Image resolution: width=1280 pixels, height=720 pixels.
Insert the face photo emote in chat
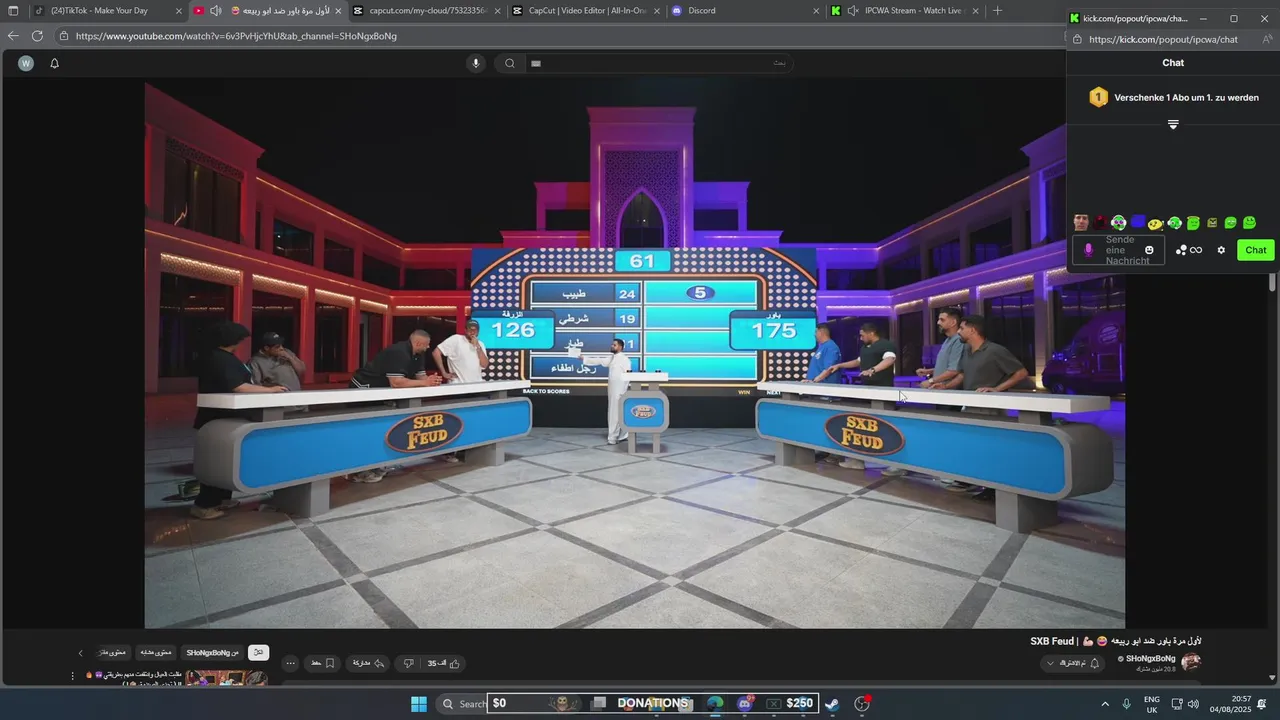point(1080,223)
